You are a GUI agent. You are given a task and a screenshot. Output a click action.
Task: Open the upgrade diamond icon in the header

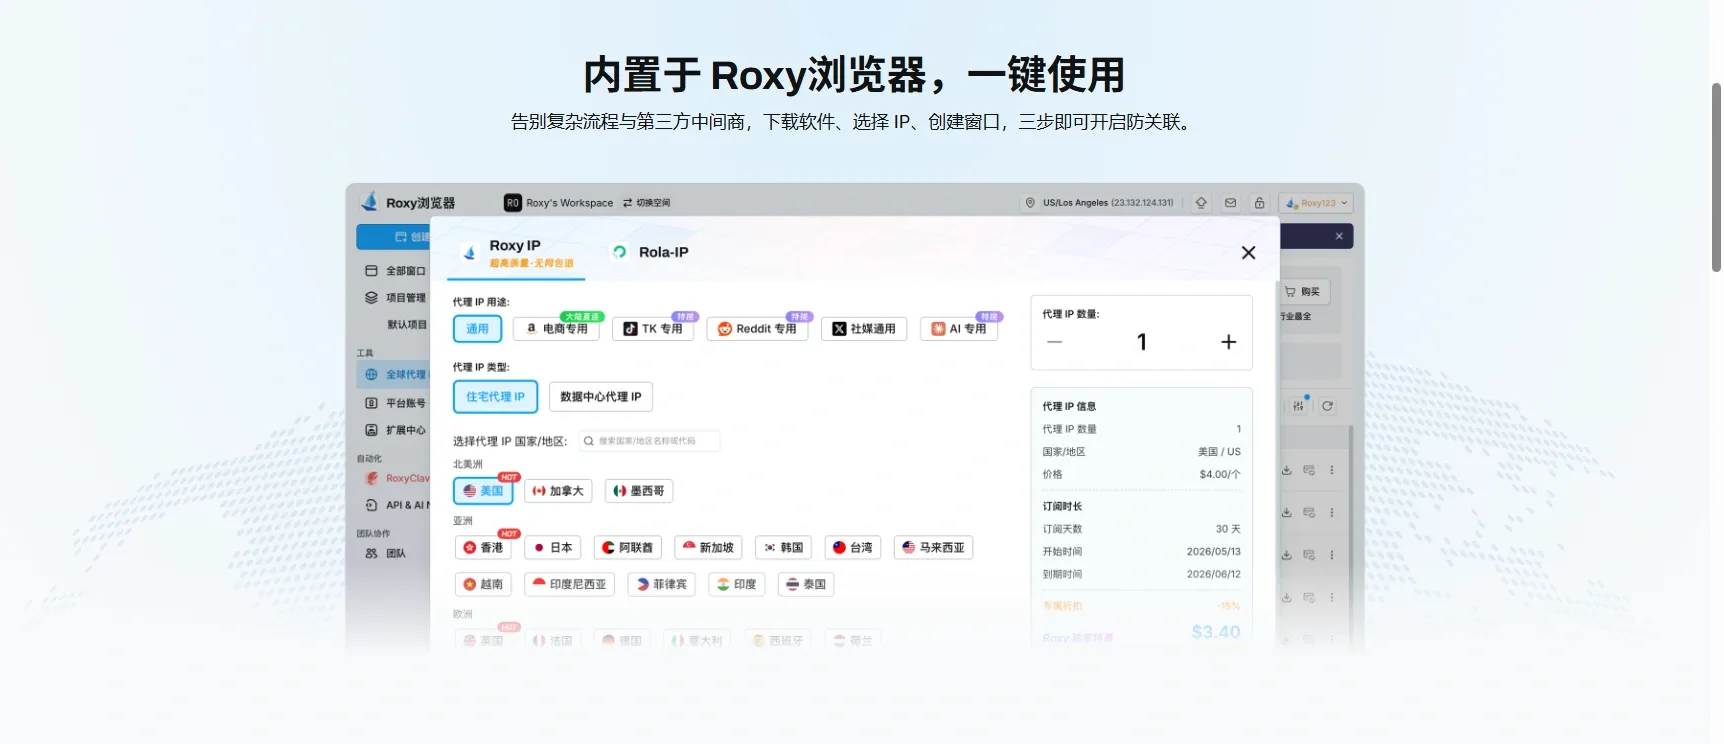click(x=1201, y=203)
